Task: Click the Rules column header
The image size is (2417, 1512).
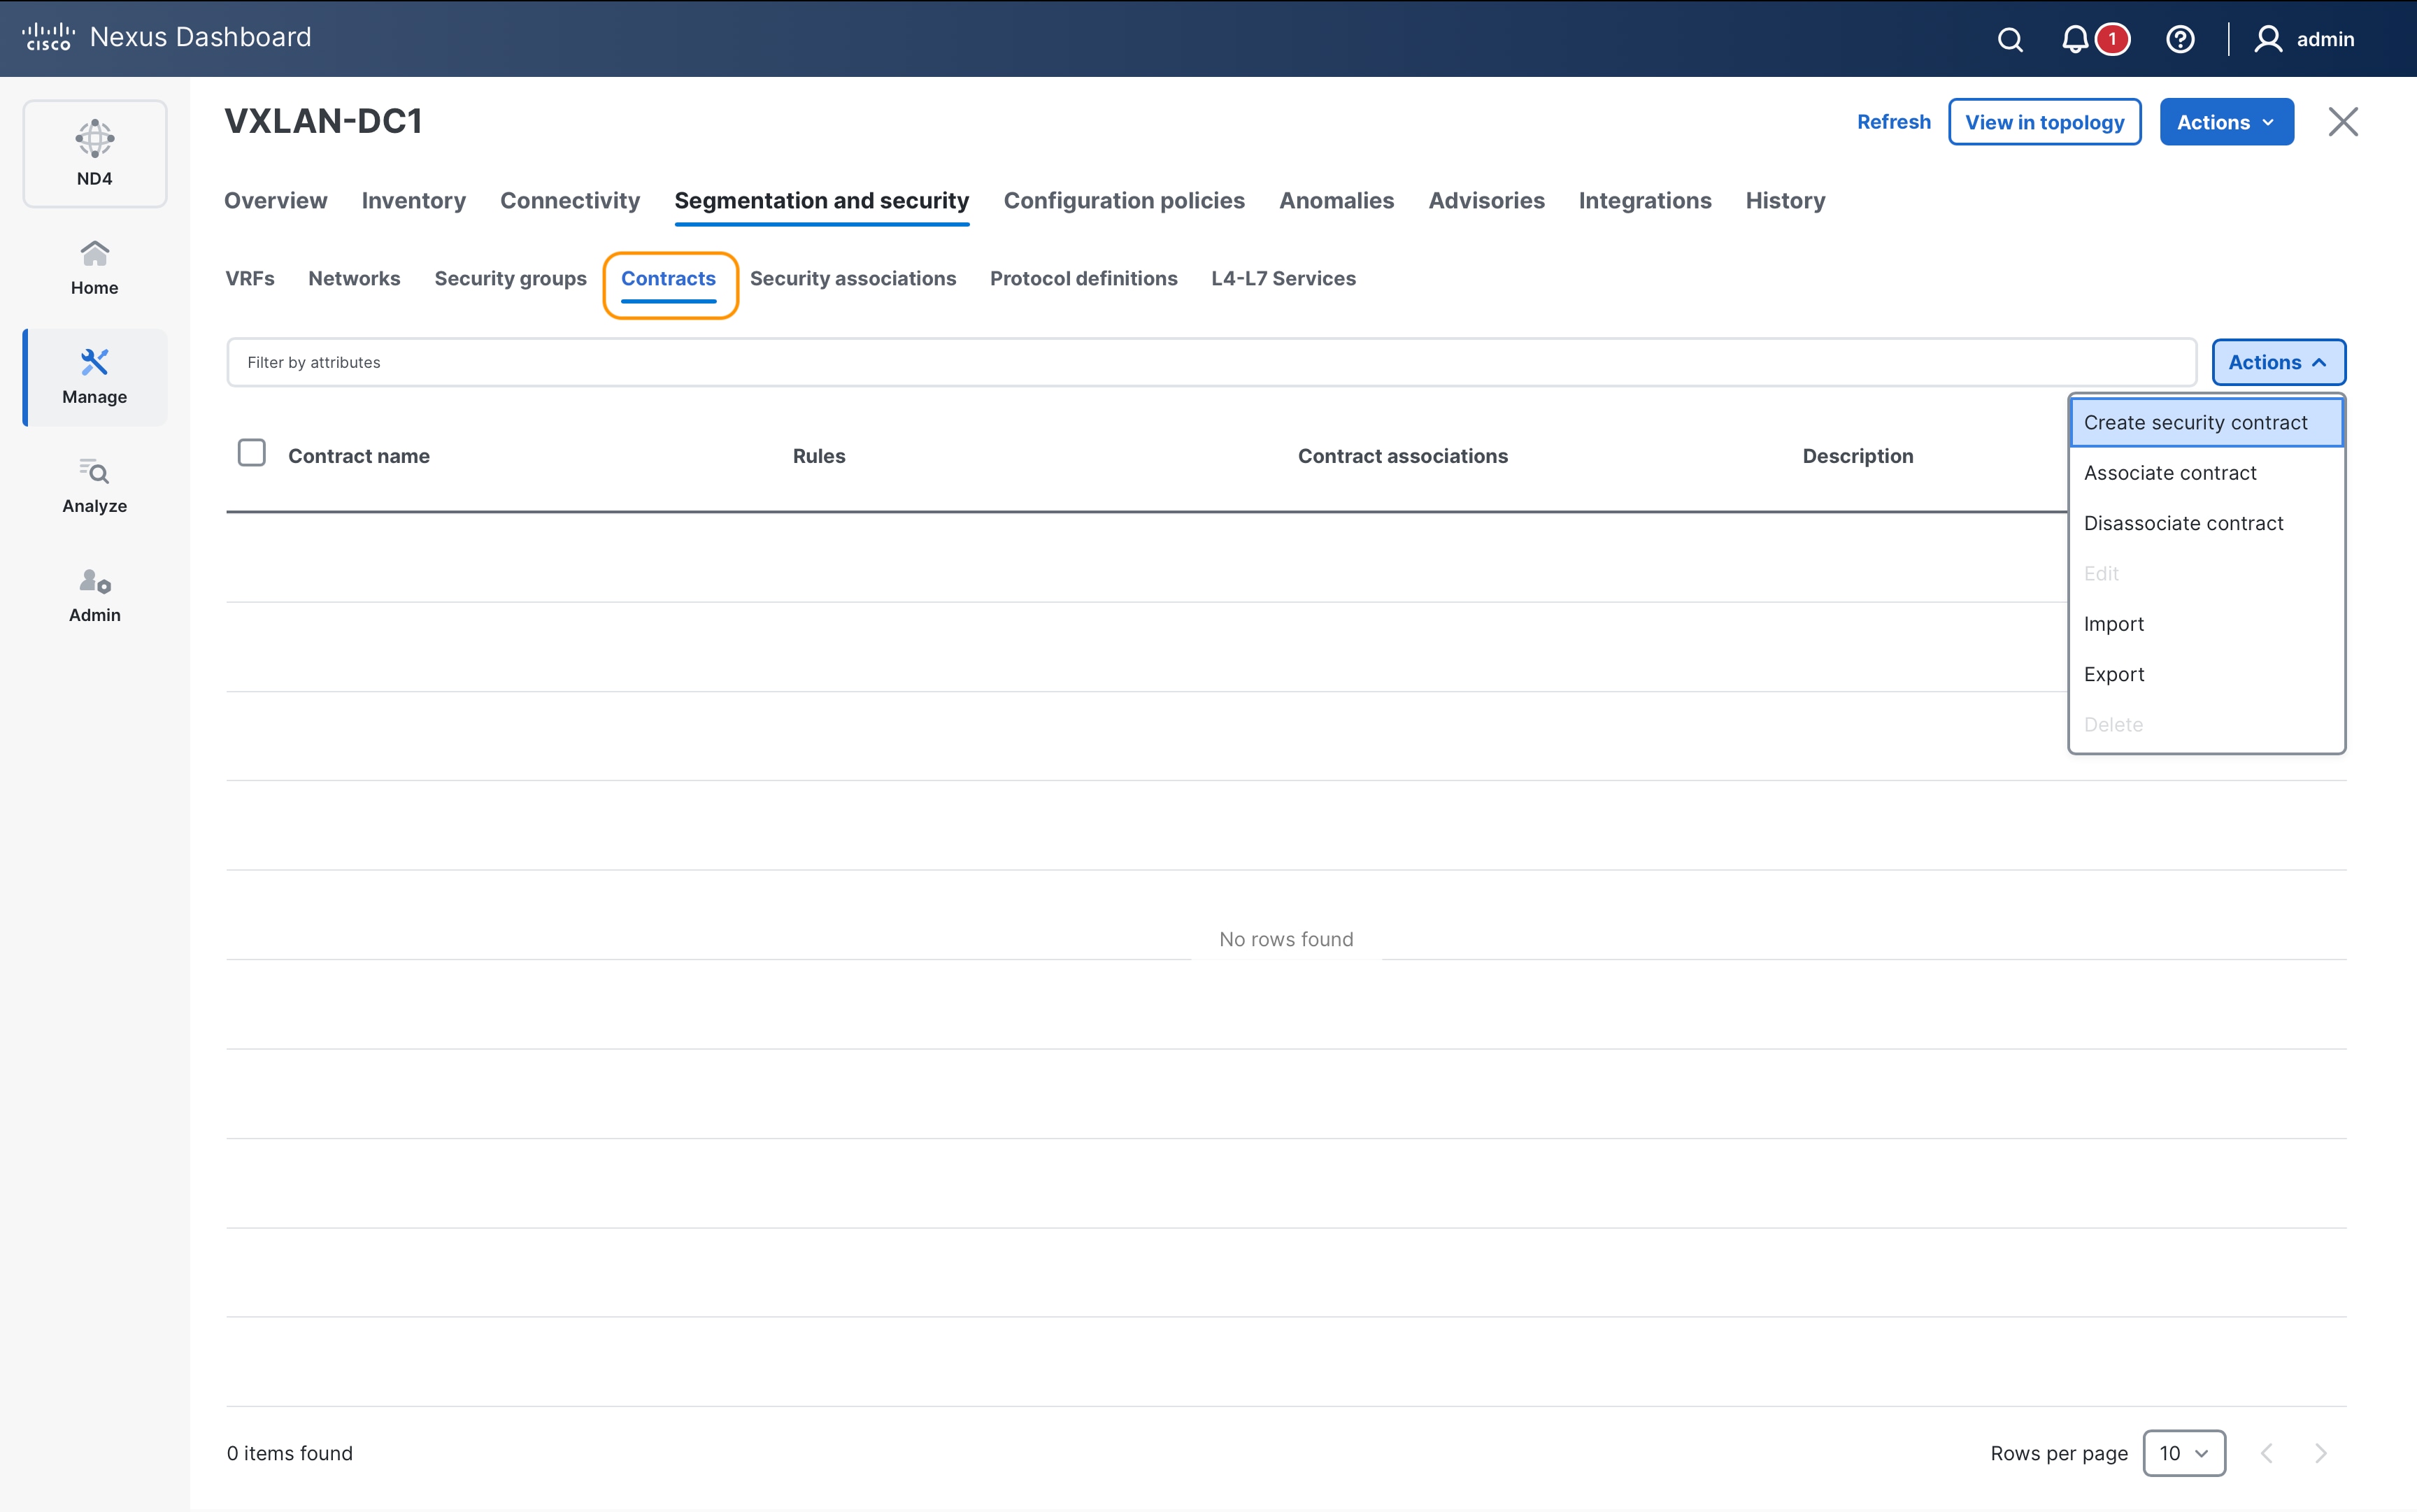Action: 819,456
